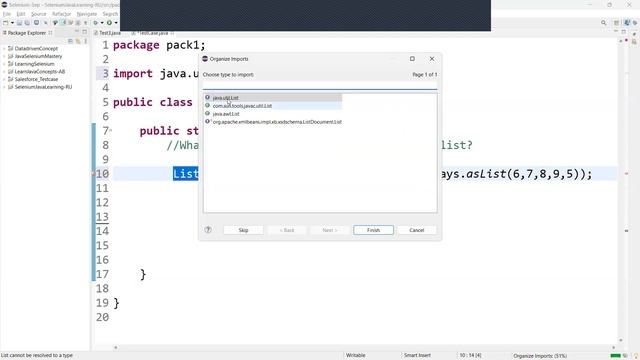Expand the SeleniumJavaLearning-RU project
This screenshot has width=640, height=360.
[x=4, y=87]
